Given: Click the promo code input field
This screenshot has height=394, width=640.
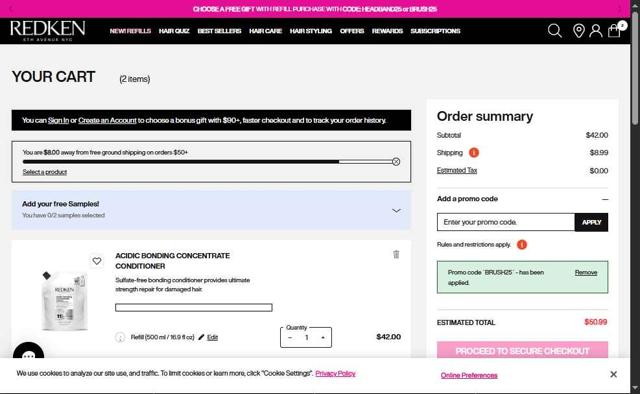Looking at the screenshot, I should click(x=506, y=222).
